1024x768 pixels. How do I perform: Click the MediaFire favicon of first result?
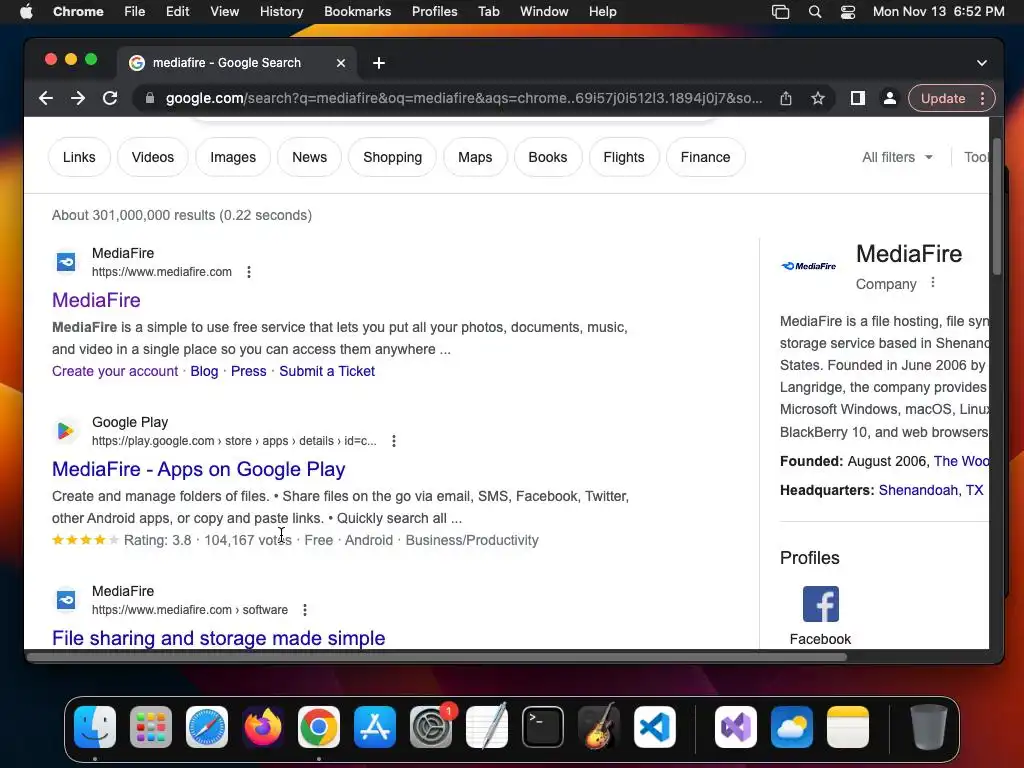pyautogui.click(x=66, y=262)
